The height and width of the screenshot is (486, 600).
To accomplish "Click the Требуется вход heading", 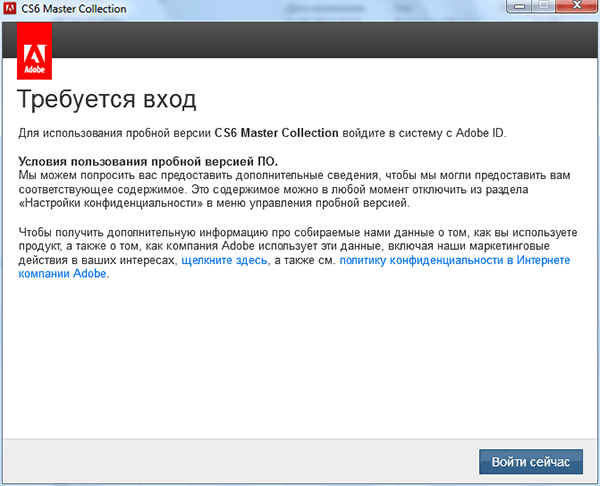I will 107,99.
